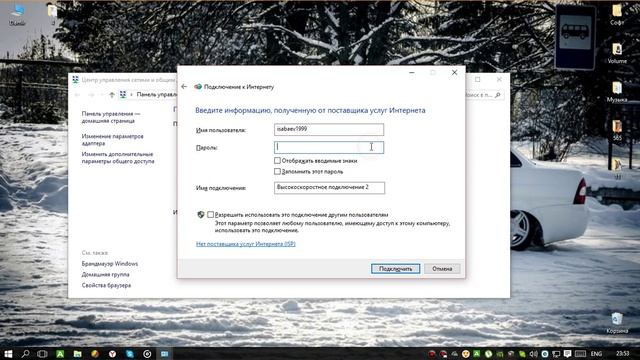The height and width of the screenshot is (360, 640).
Task: Click the Имя подключения label text
Action: point(221,188)
